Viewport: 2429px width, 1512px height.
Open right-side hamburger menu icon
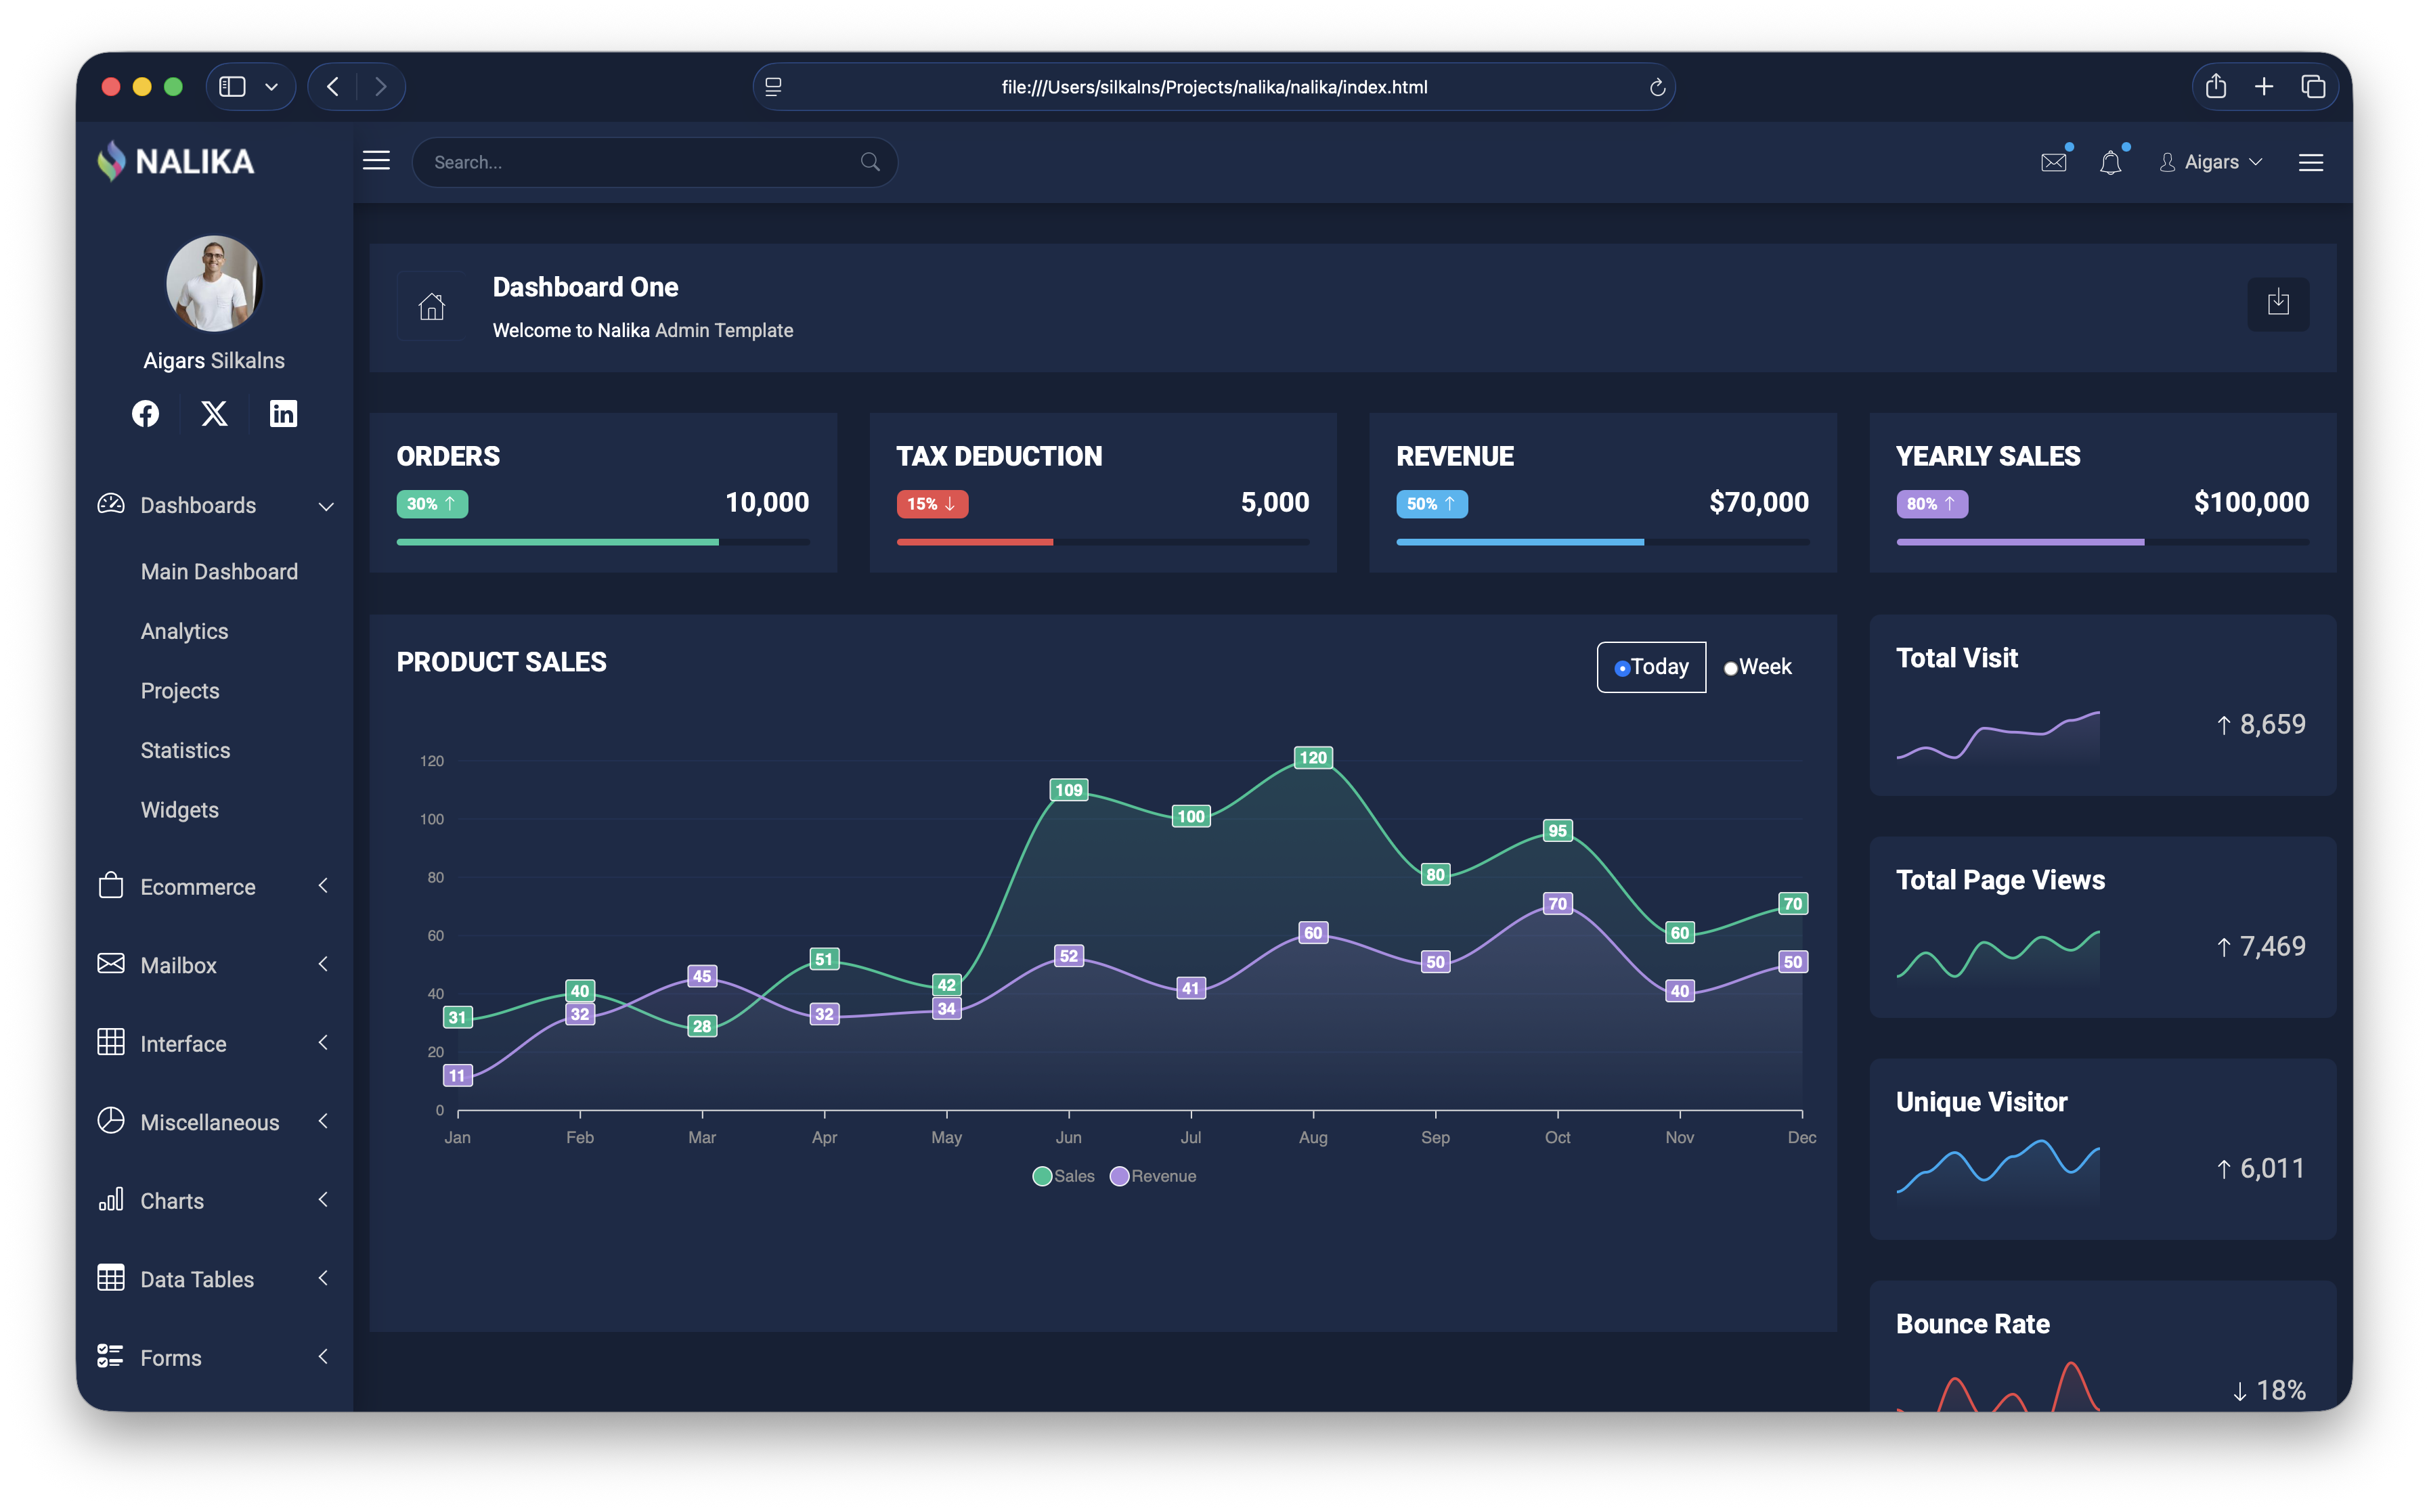point(2310,163)
